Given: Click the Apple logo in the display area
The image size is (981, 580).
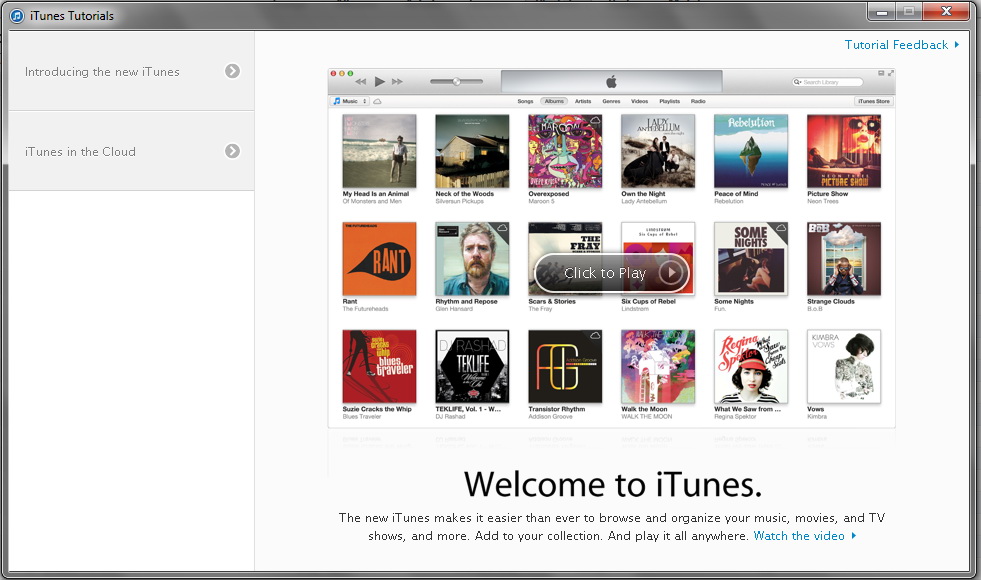Looking at the screenshot, I should [611, 81].
